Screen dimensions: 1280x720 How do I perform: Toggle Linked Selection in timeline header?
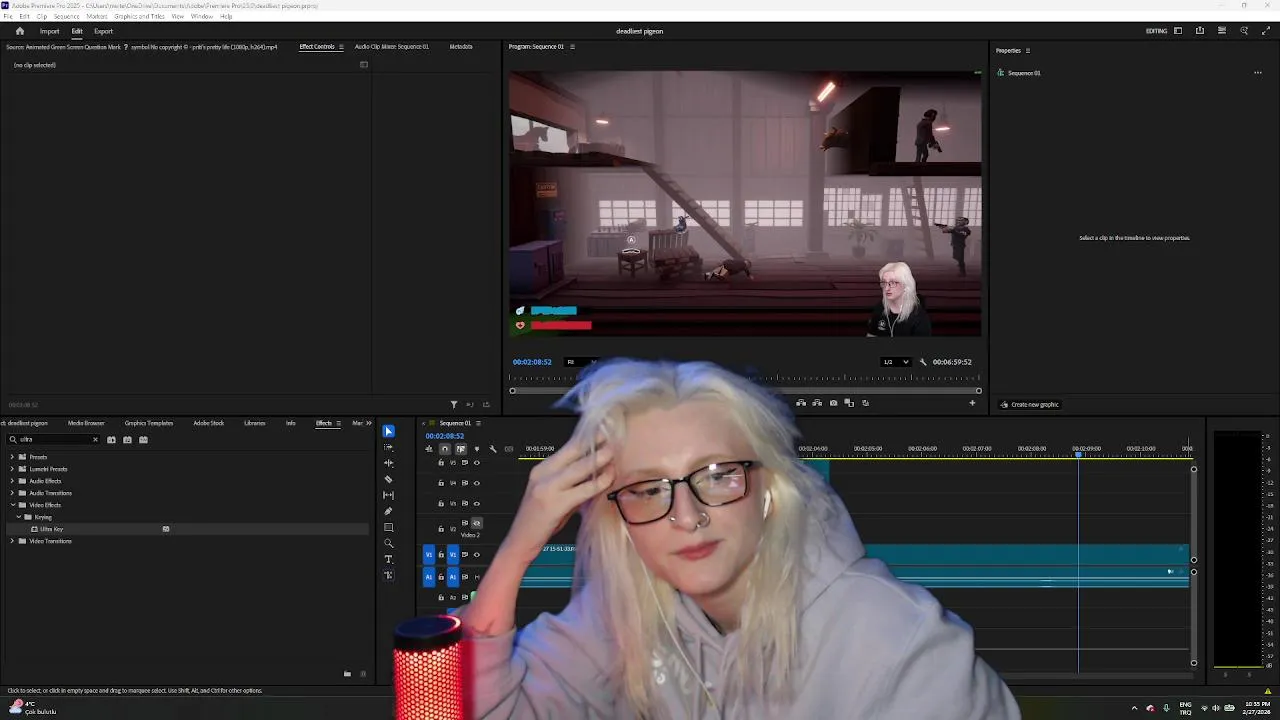[460, 449]
